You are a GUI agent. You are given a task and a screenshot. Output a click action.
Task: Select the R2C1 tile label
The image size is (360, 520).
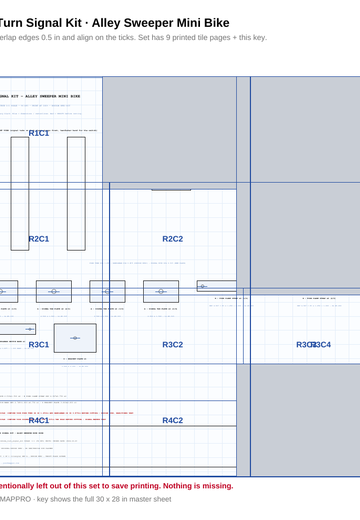39,239
